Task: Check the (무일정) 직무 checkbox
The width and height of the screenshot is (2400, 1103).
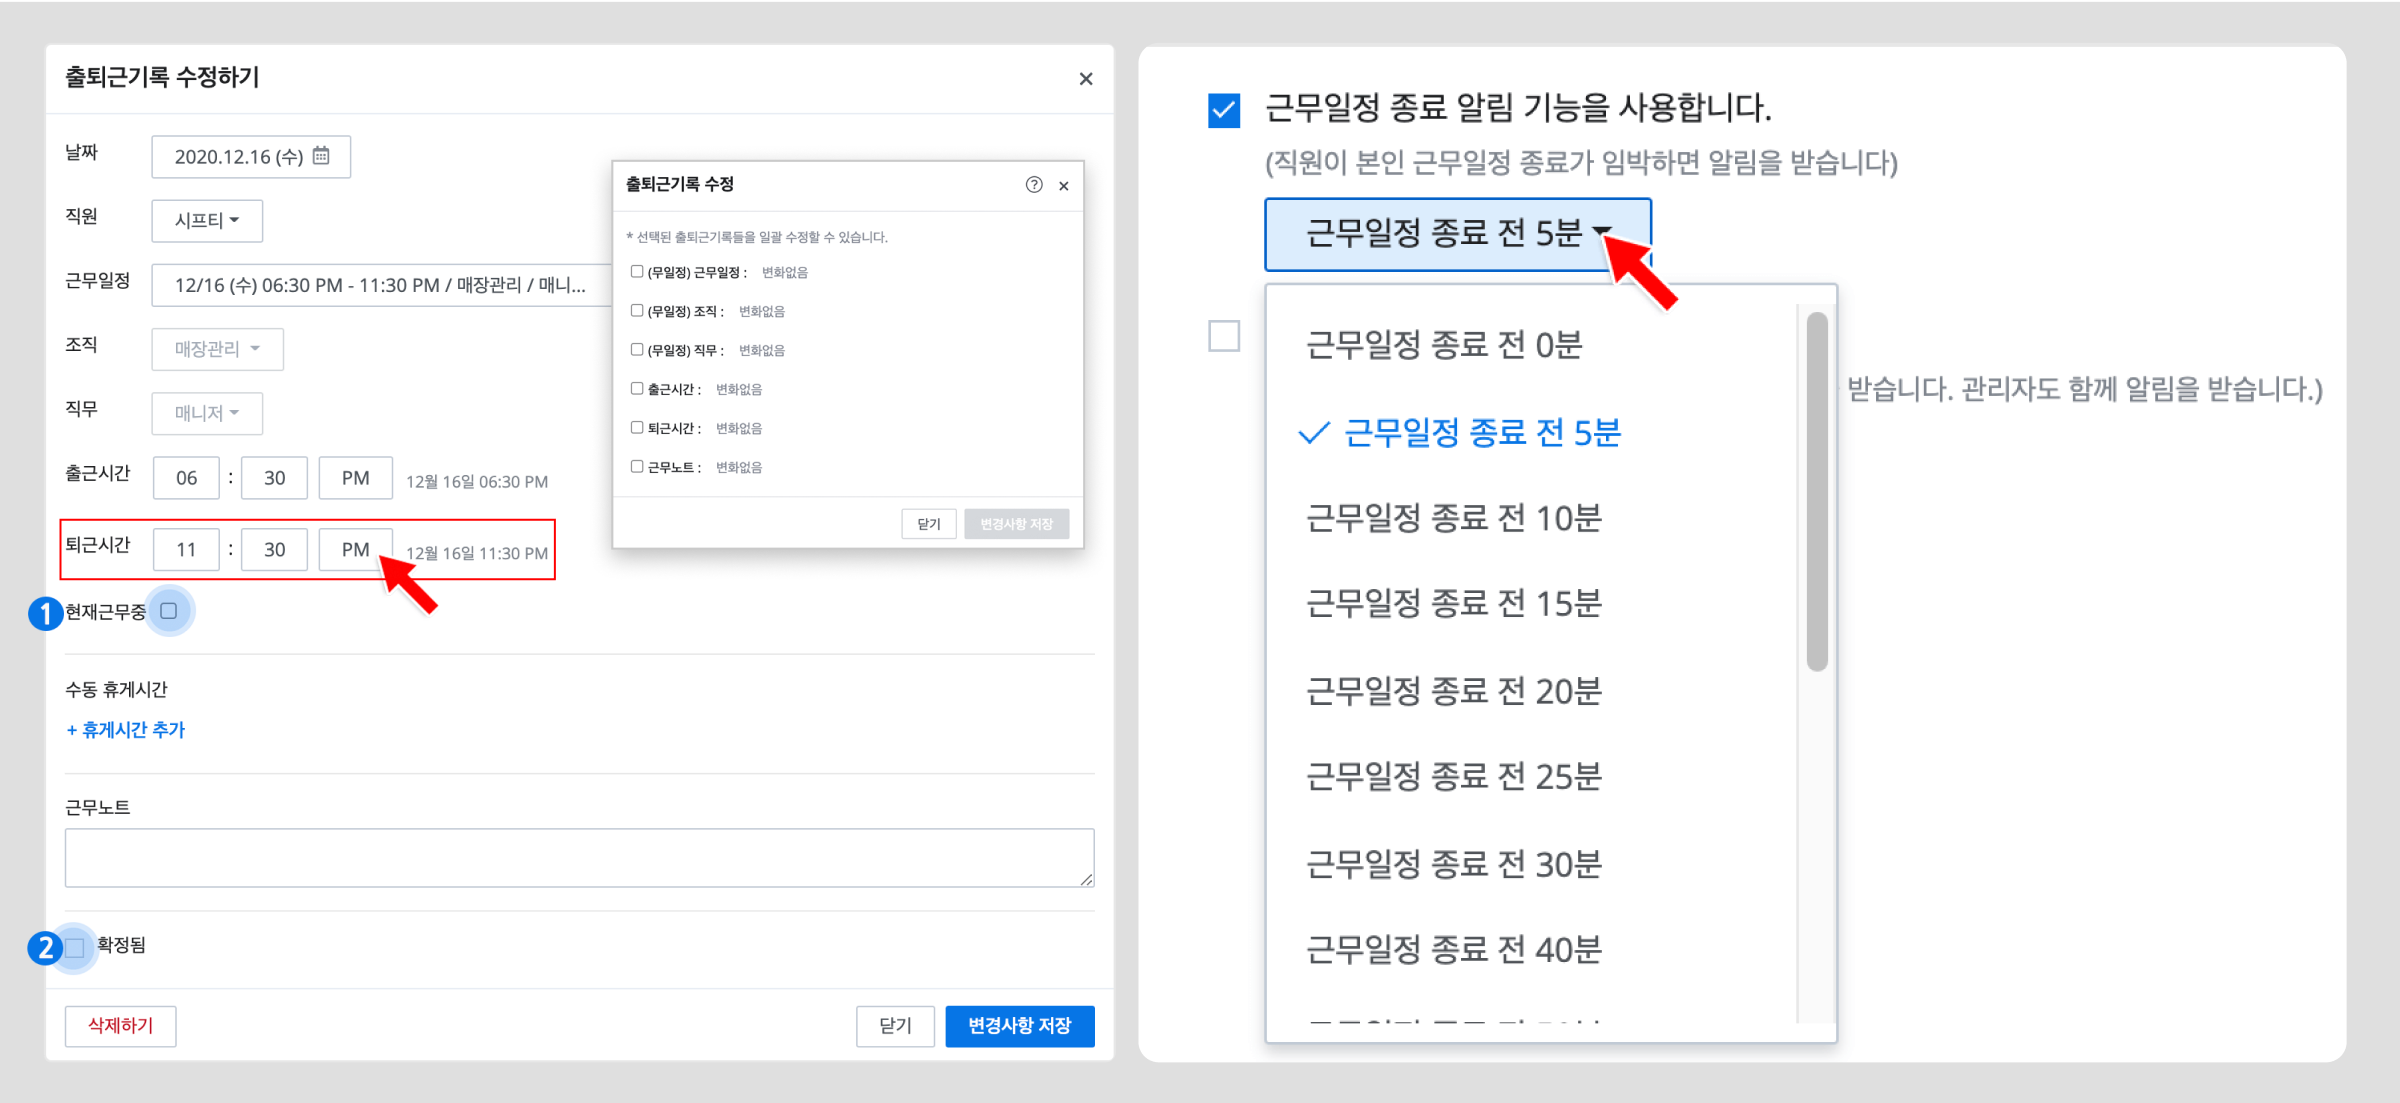Action: coord(637,350)
